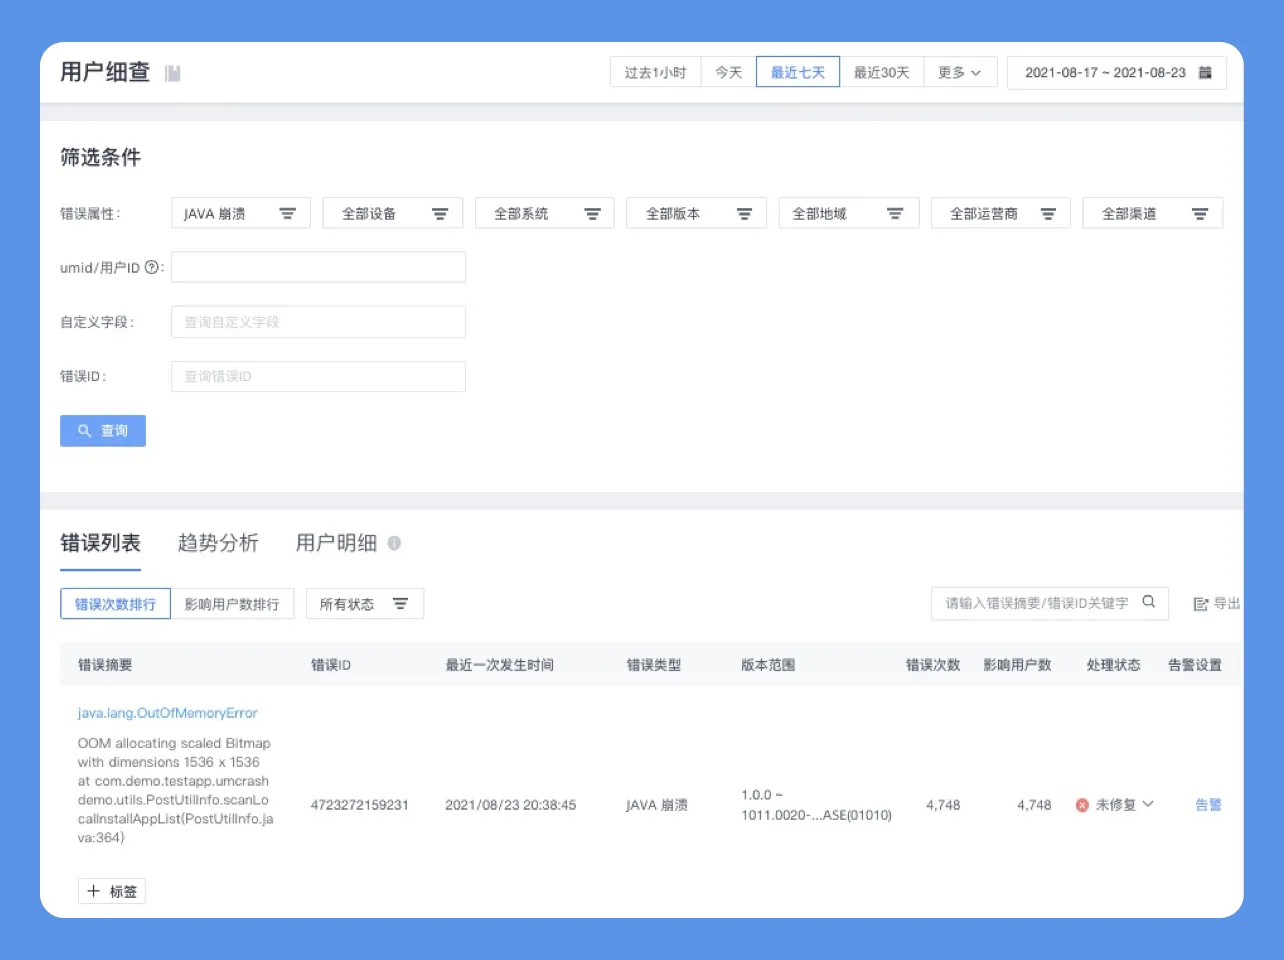Click the 错误次数 column header

pyautogui.click(x=933, y=665)
